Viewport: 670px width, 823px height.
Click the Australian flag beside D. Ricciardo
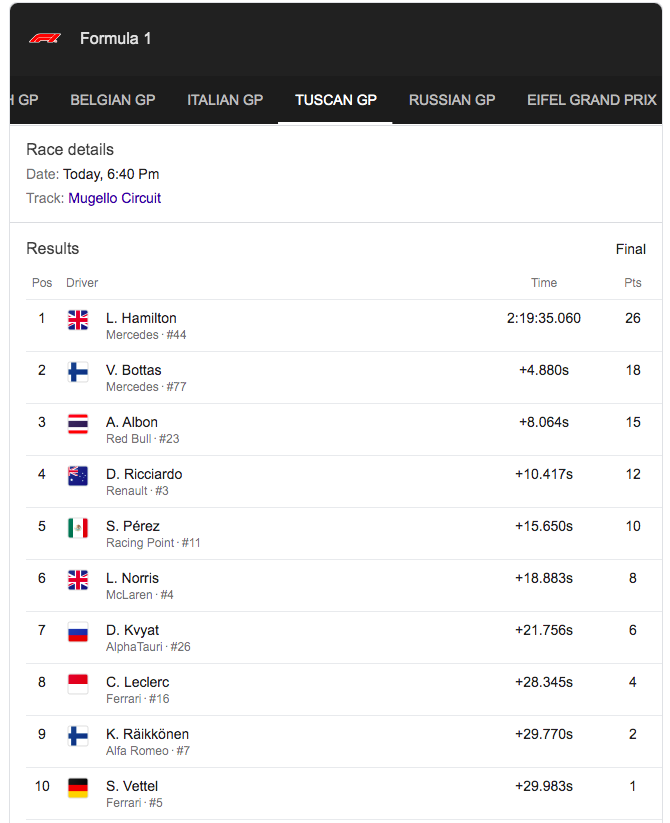(78, 475)
